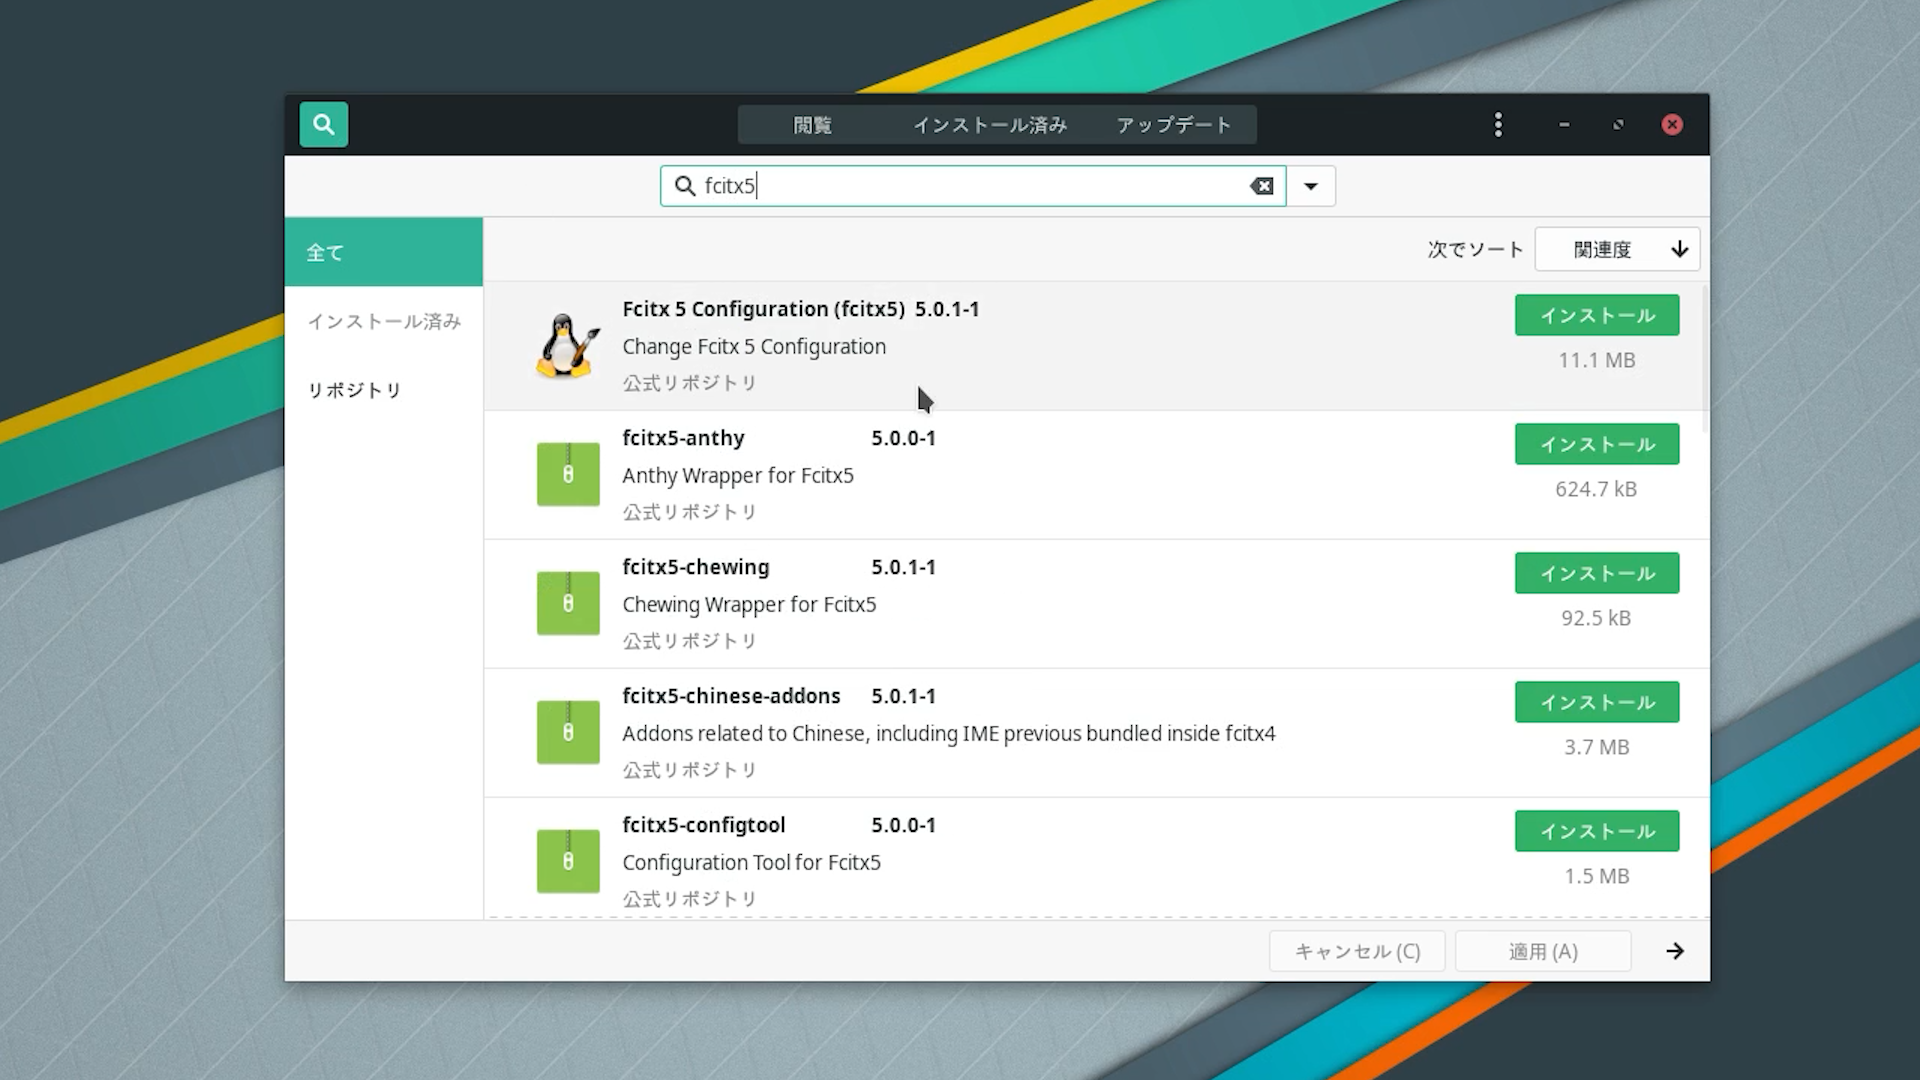Open the three-dot main menu
Image resolution: width=1920 pixels, height=1080 pixels.
pos(1497,125)
